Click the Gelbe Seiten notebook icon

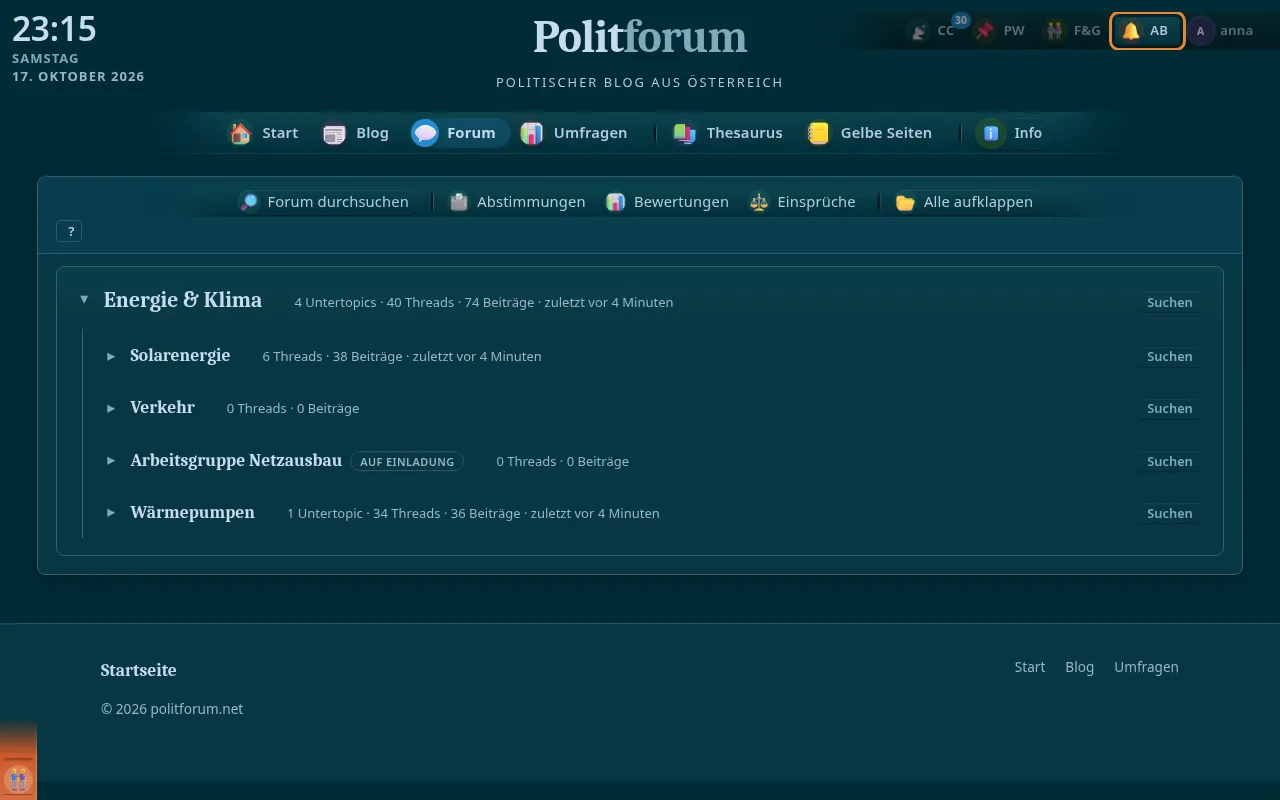(819, 133)
